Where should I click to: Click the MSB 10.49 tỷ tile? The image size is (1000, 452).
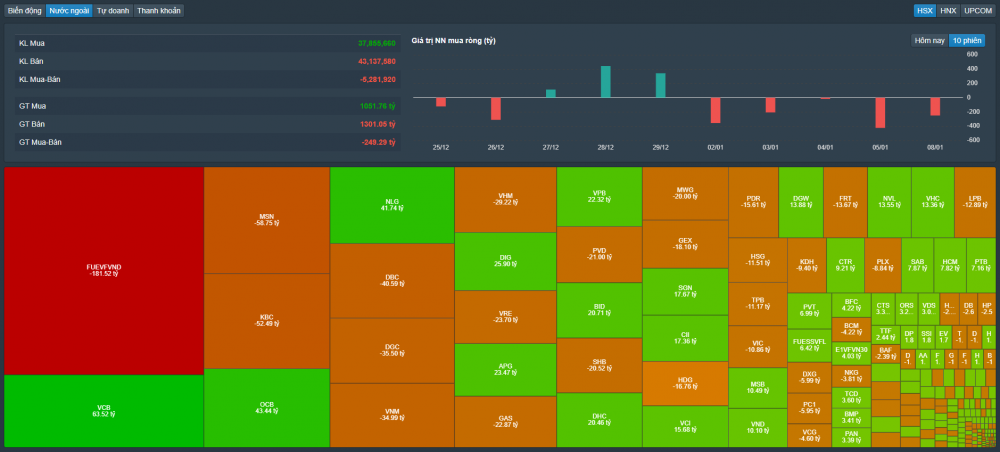tap(758, 388)
